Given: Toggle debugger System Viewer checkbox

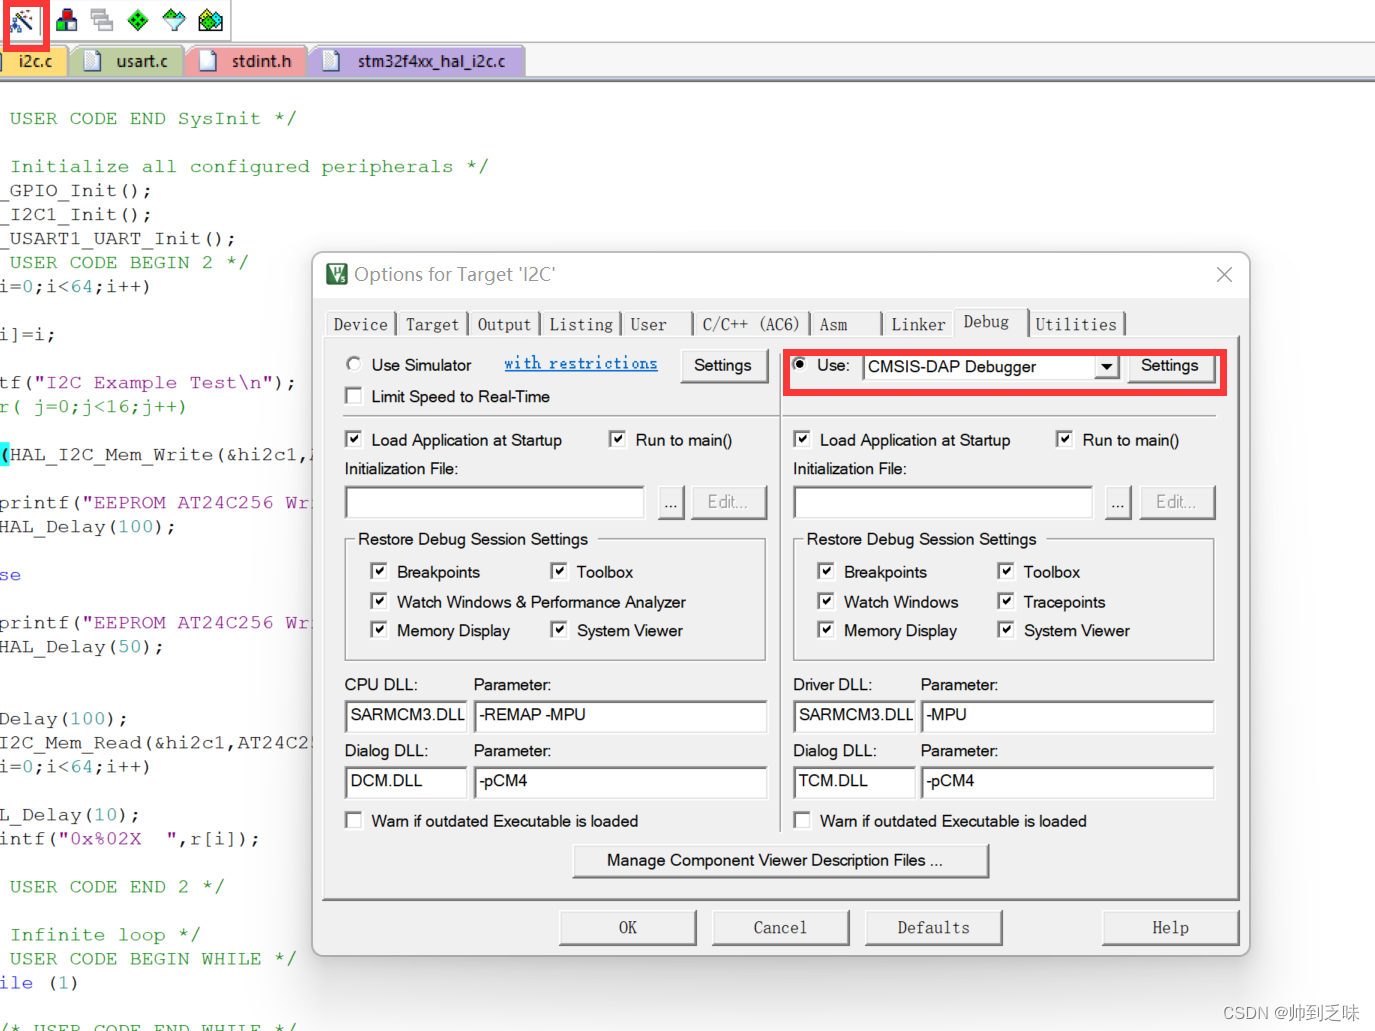Looking at the screenshot, I should point(1006,630).
